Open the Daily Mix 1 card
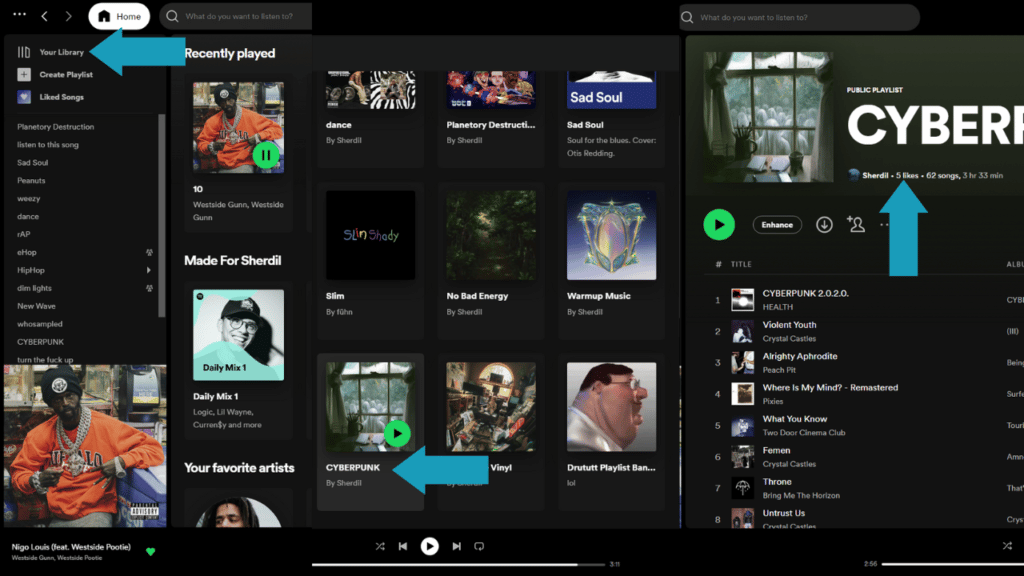This screenshot has width=1024, height=576. [238, 359]
